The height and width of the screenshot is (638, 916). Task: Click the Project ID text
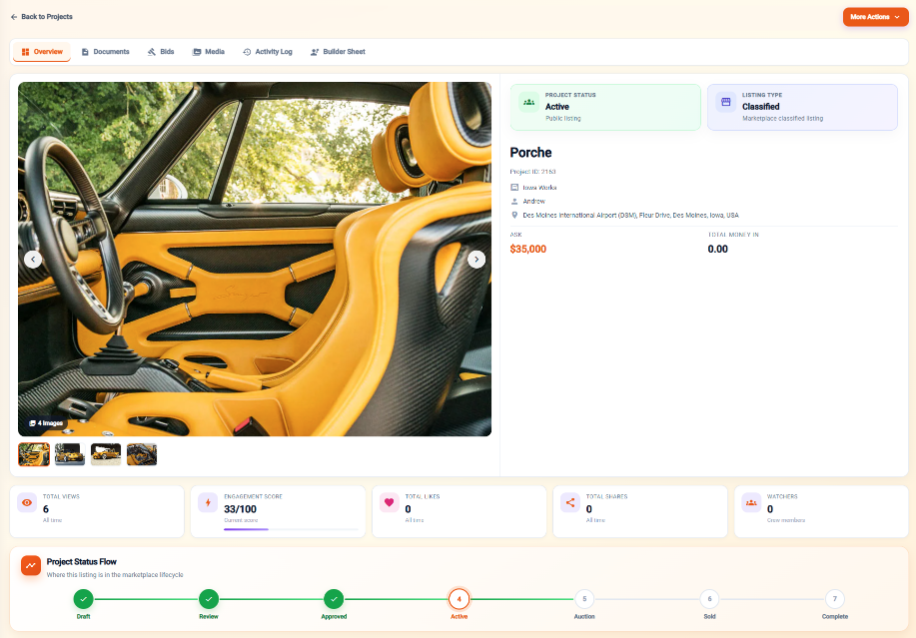533,172
